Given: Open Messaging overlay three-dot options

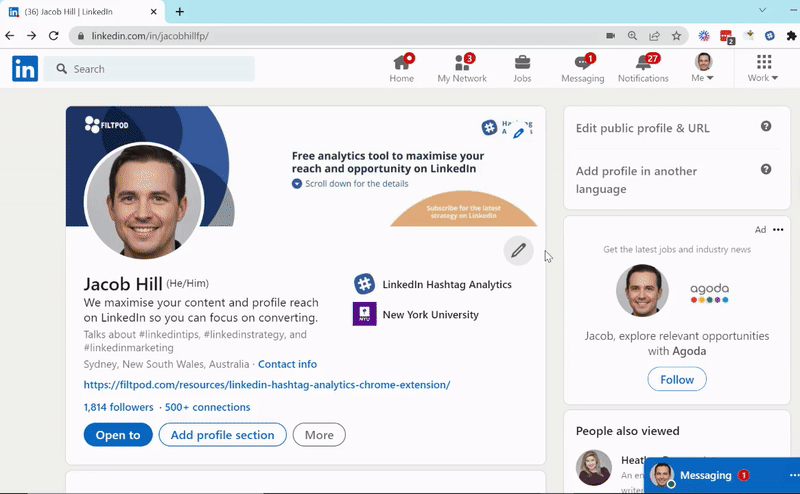Looking at the screenshot, I should (x=794, y=475).
